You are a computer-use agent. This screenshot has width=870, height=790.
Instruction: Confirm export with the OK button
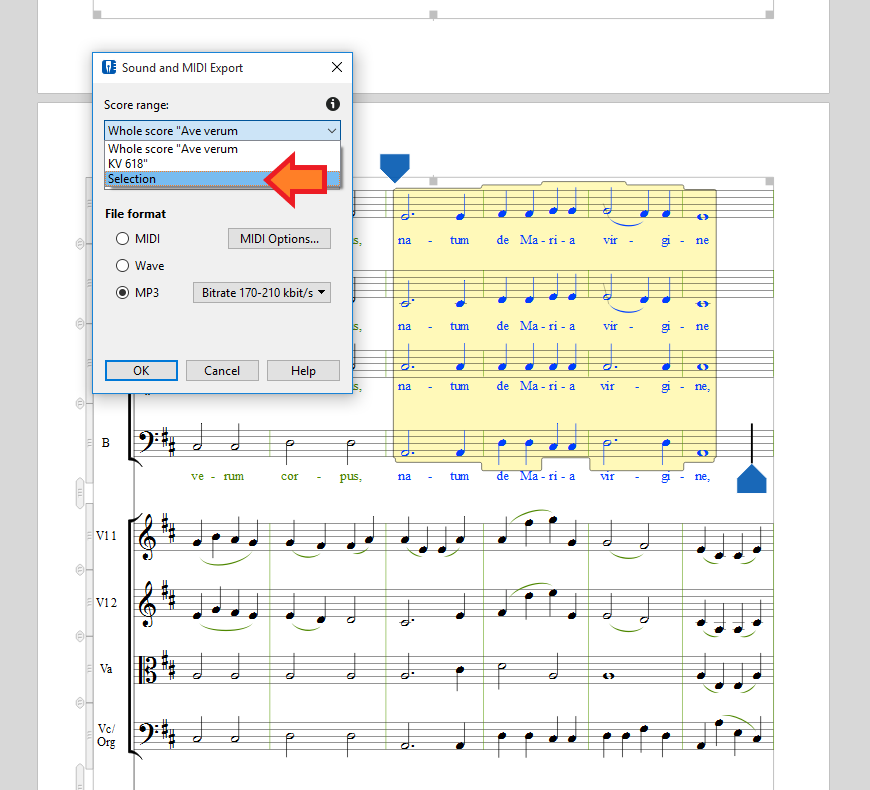pyautogui.click(x=141, y=371)
